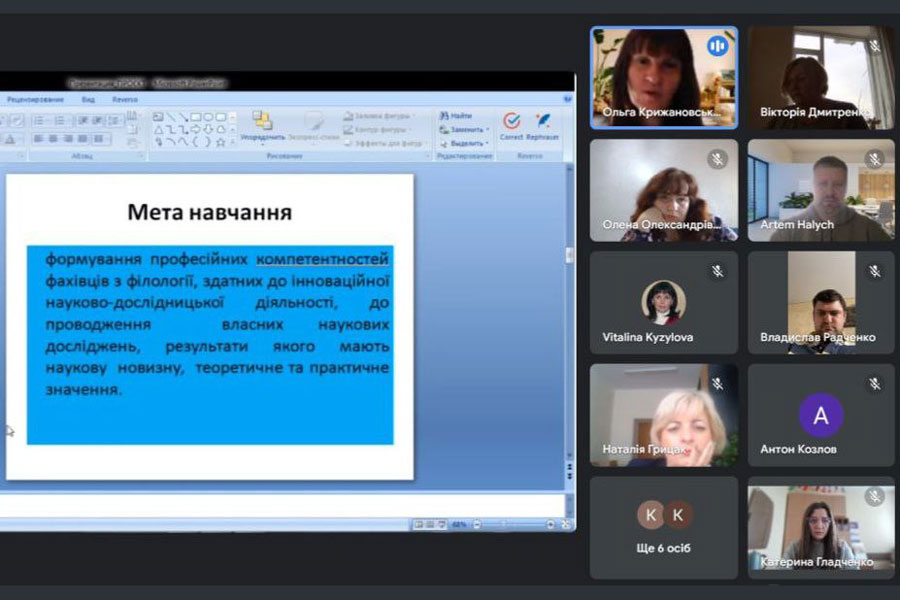The height and width of the screenshot is (600, 900).
Task: Click the zoom out minus button
Action: pyautogui.click(x=476, y=524)
